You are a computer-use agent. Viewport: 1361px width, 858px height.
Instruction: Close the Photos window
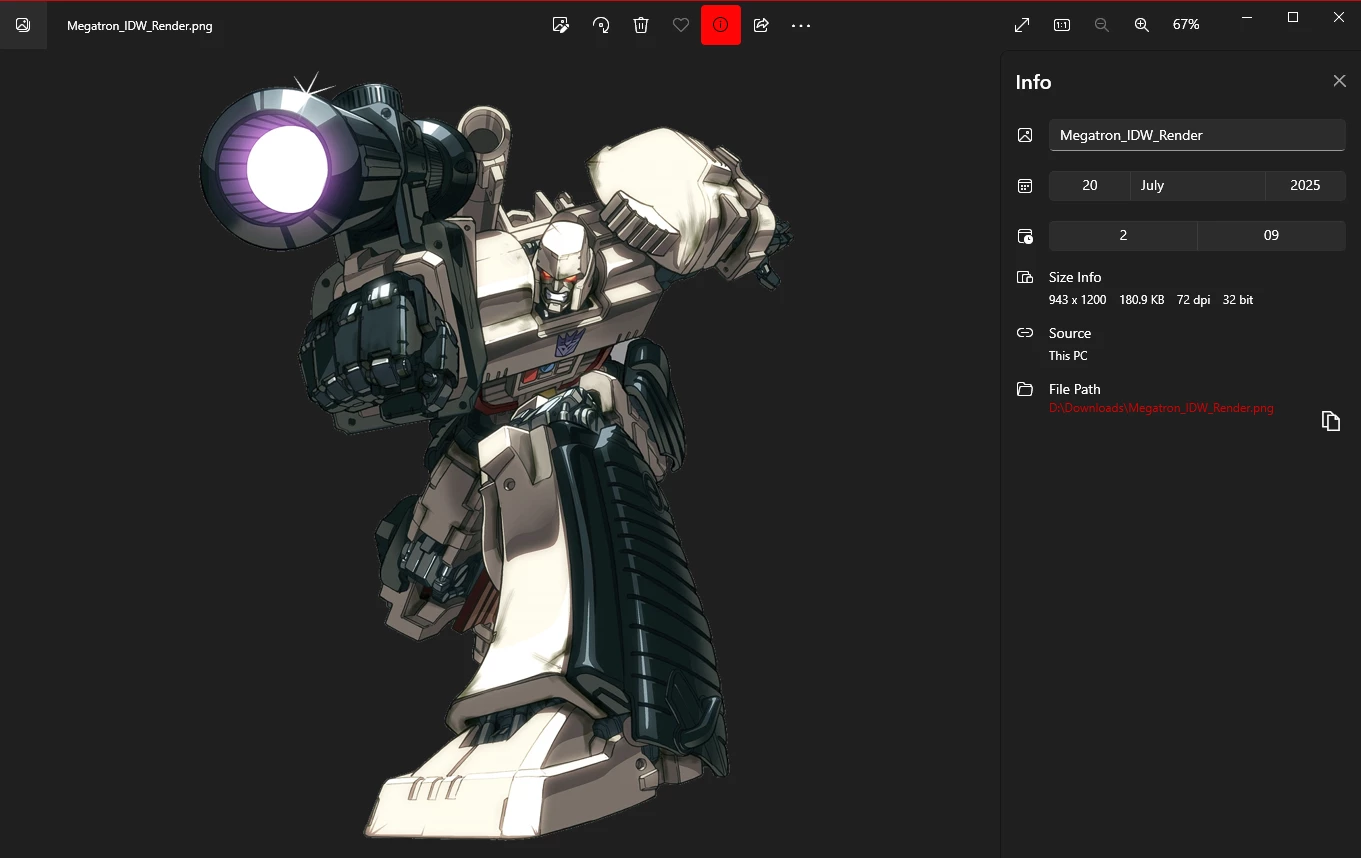(x=1339, y=17)
